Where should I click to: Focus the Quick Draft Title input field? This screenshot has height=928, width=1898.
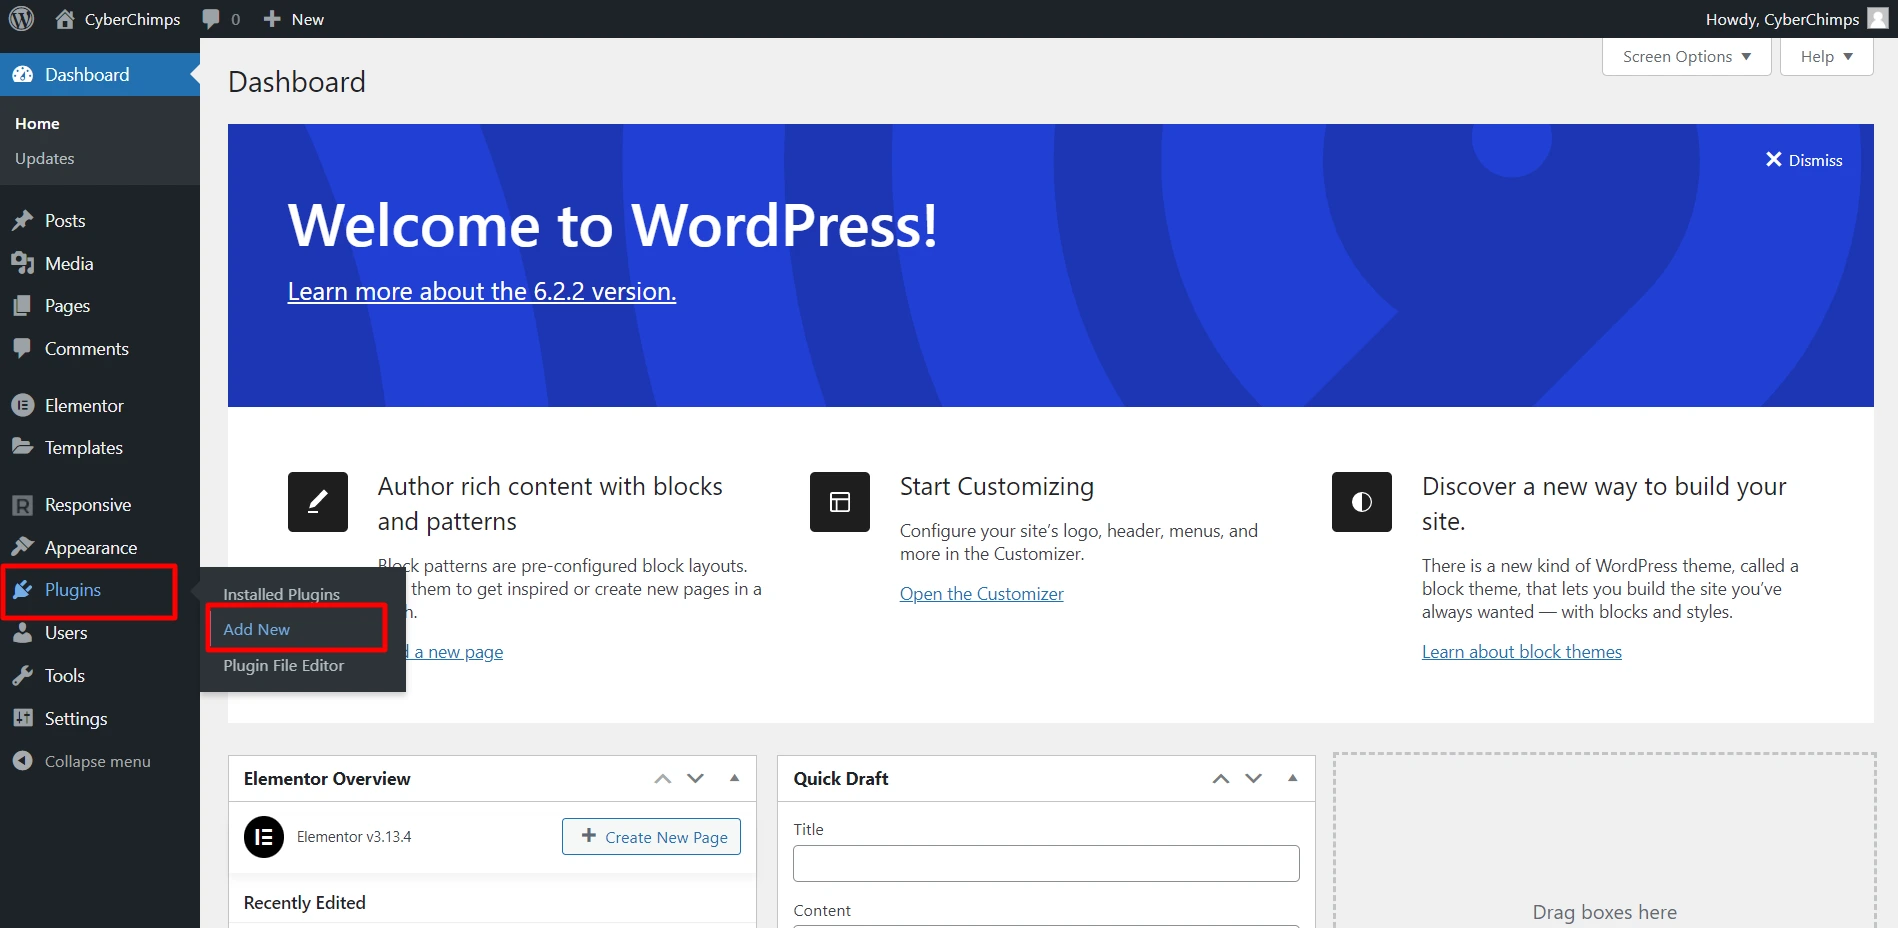pos(1046,863)
